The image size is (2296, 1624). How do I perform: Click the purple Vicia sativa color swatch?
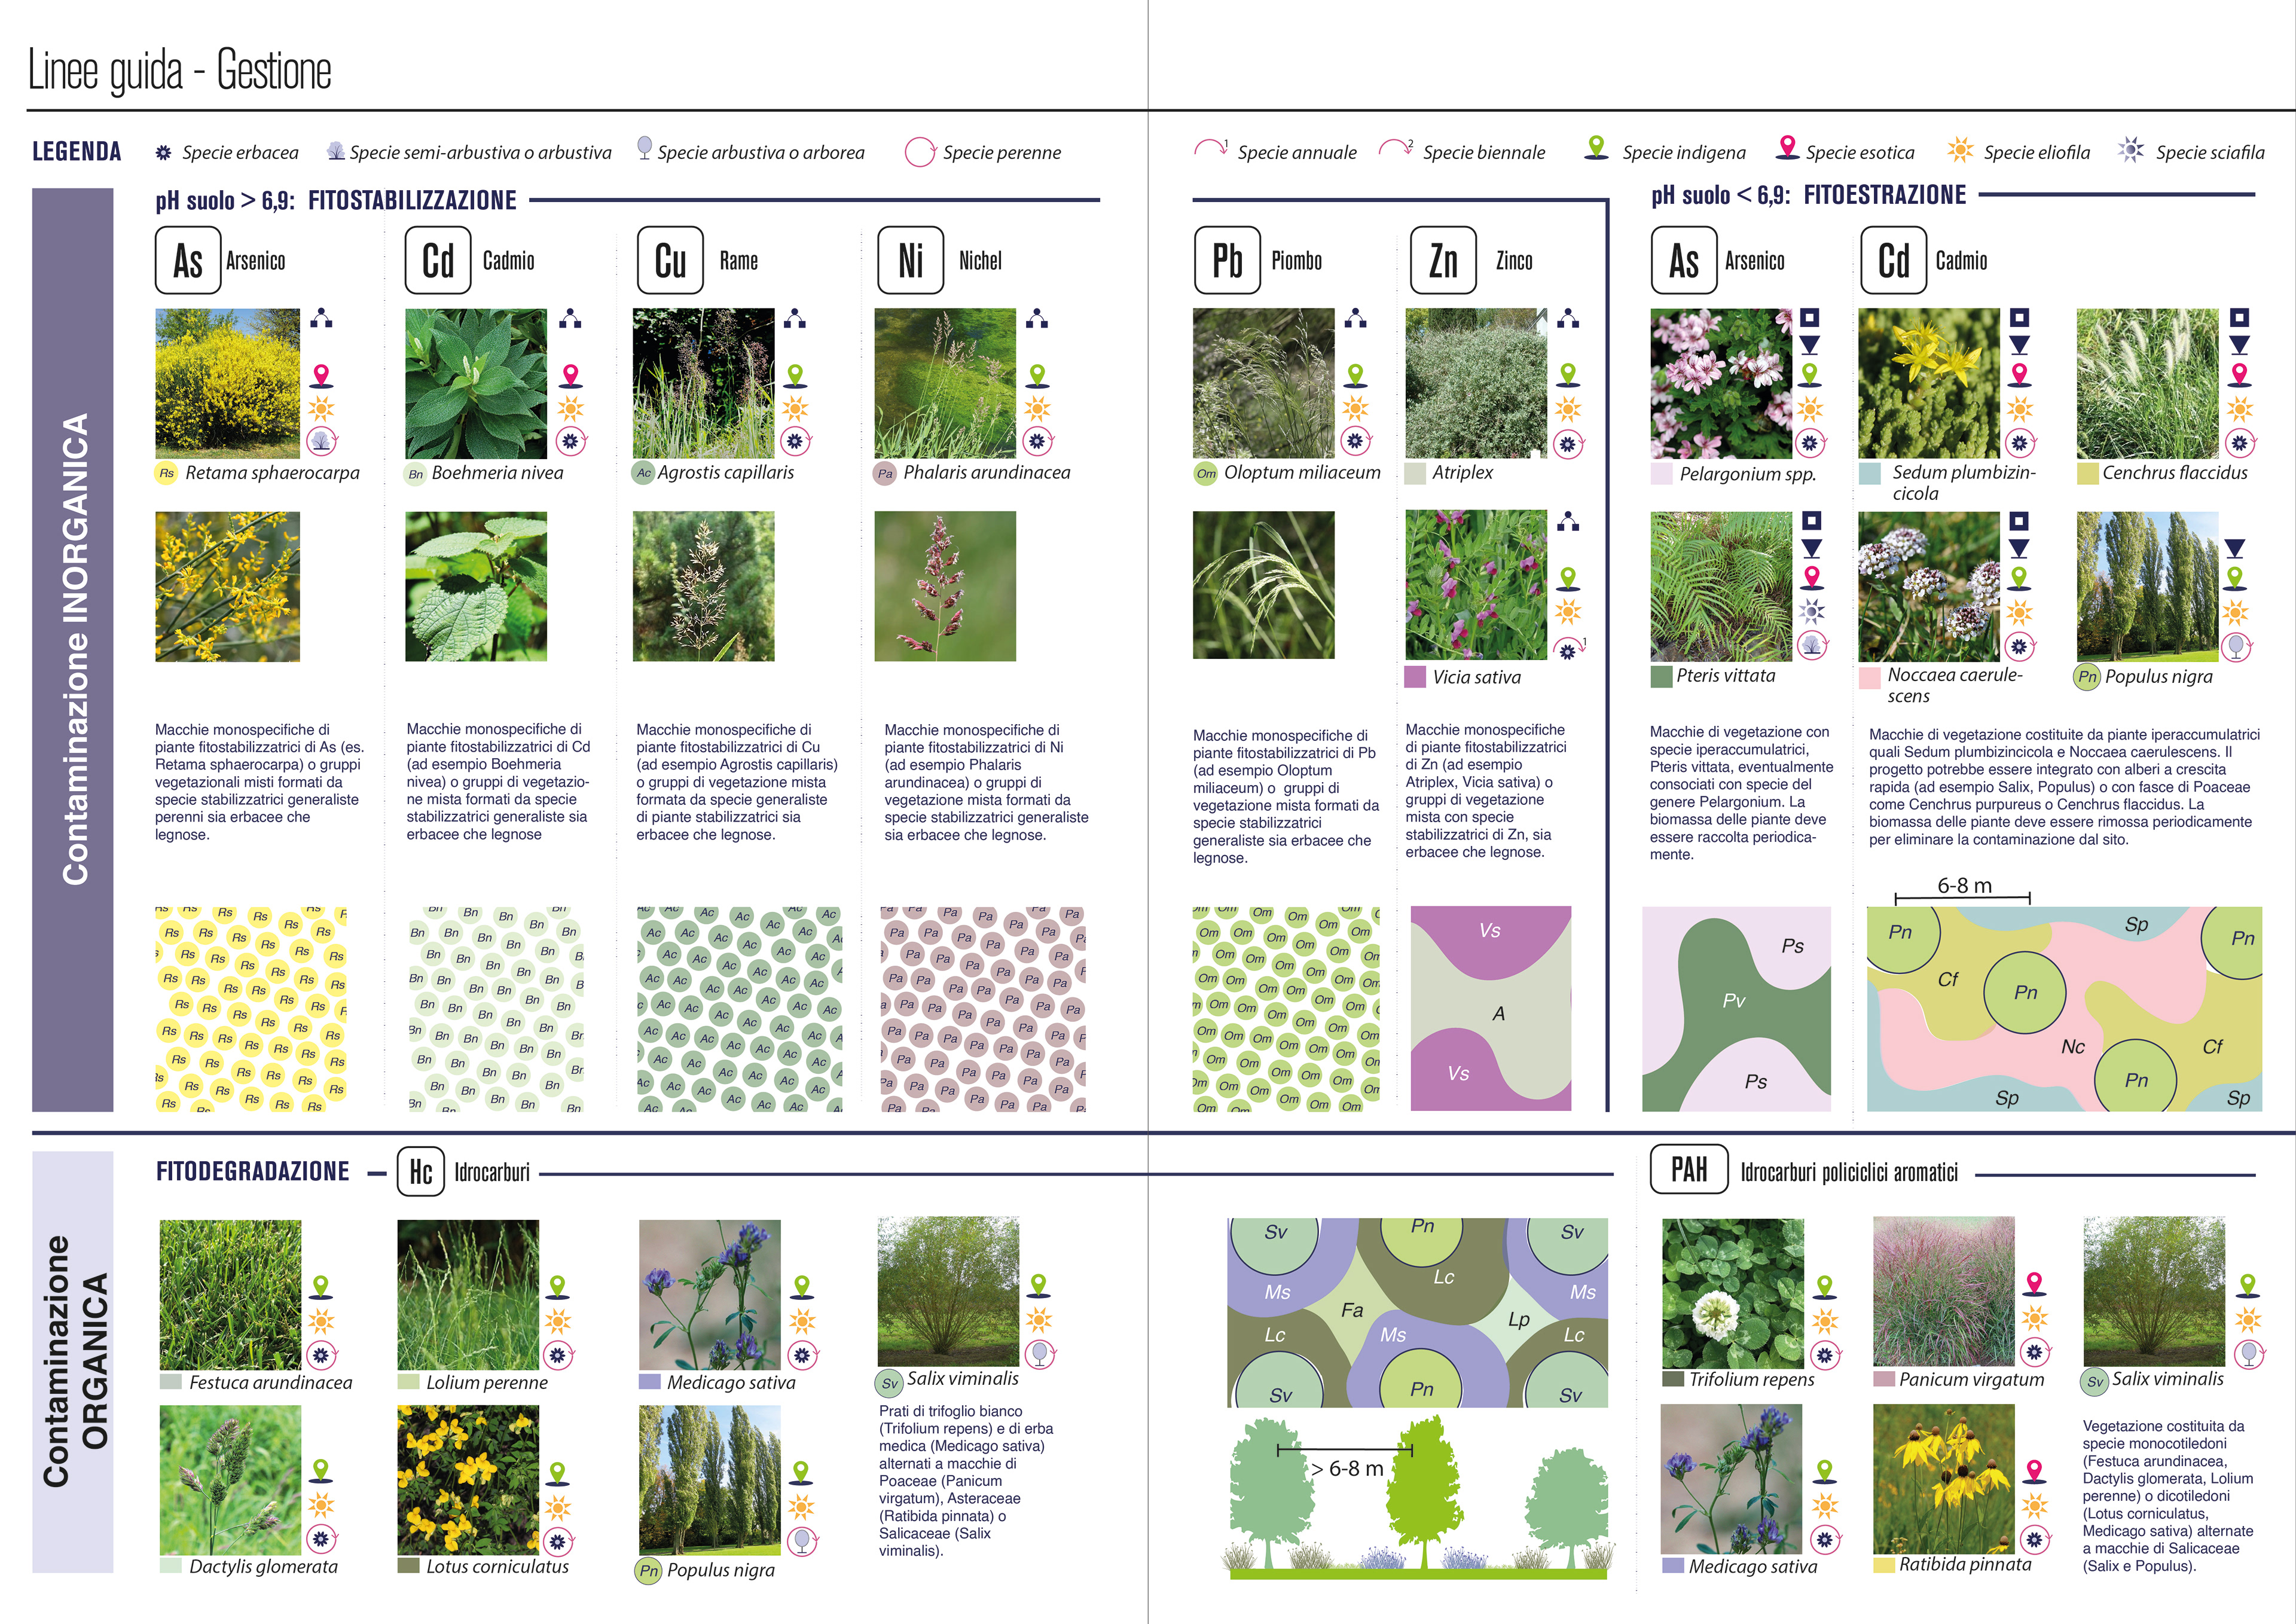click(1415, 677)
